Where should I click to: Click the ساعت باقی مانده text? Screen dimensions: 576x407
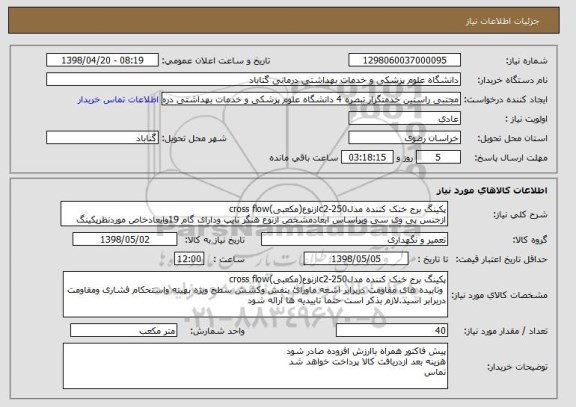[x=304, y=158]
